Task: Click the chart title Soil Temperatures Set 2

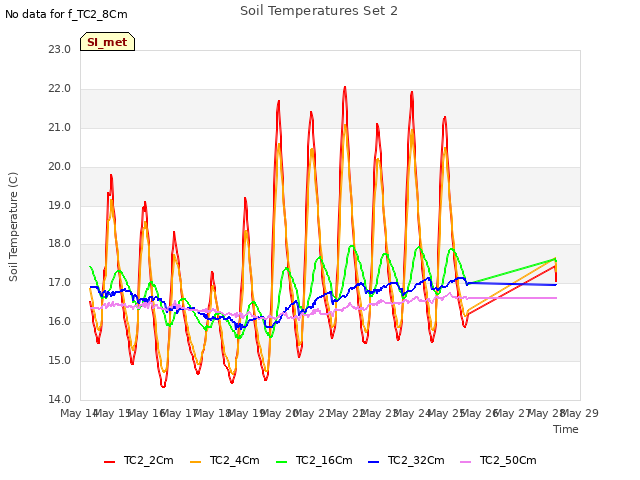Action: coord(319,11)
